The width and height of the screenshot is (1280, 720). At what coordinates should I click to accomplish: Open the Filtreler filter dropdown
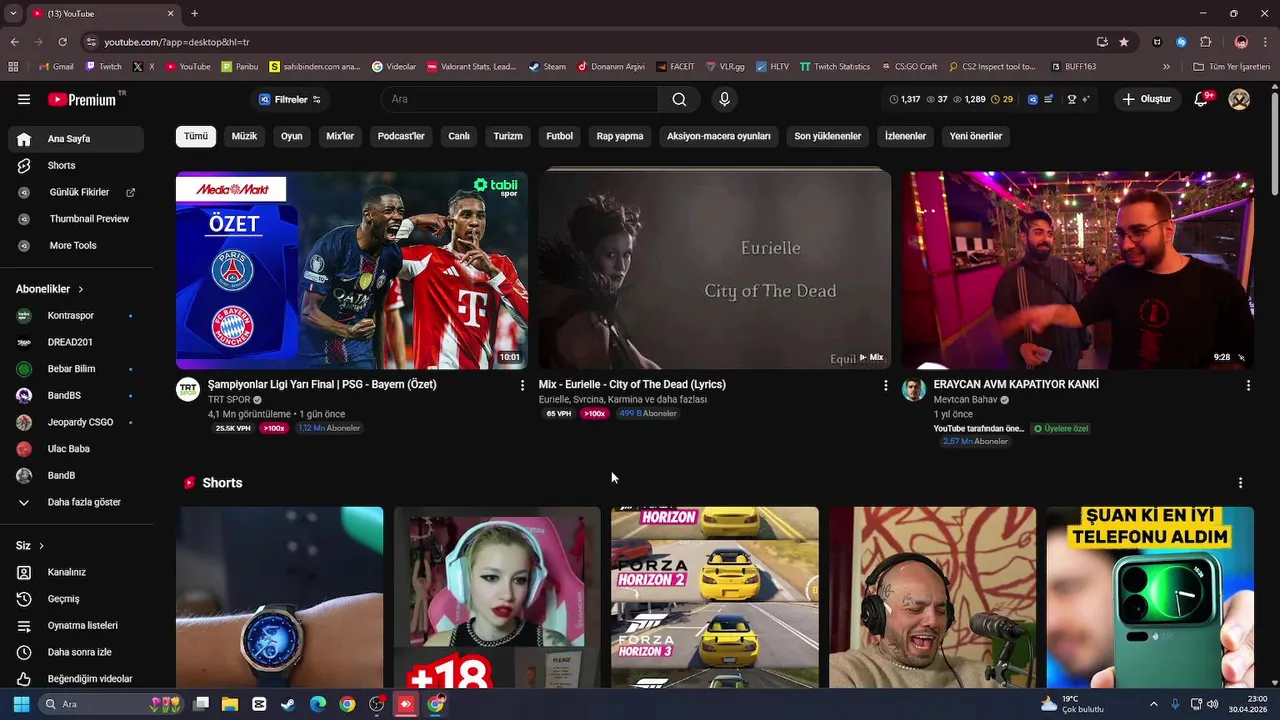290,99
